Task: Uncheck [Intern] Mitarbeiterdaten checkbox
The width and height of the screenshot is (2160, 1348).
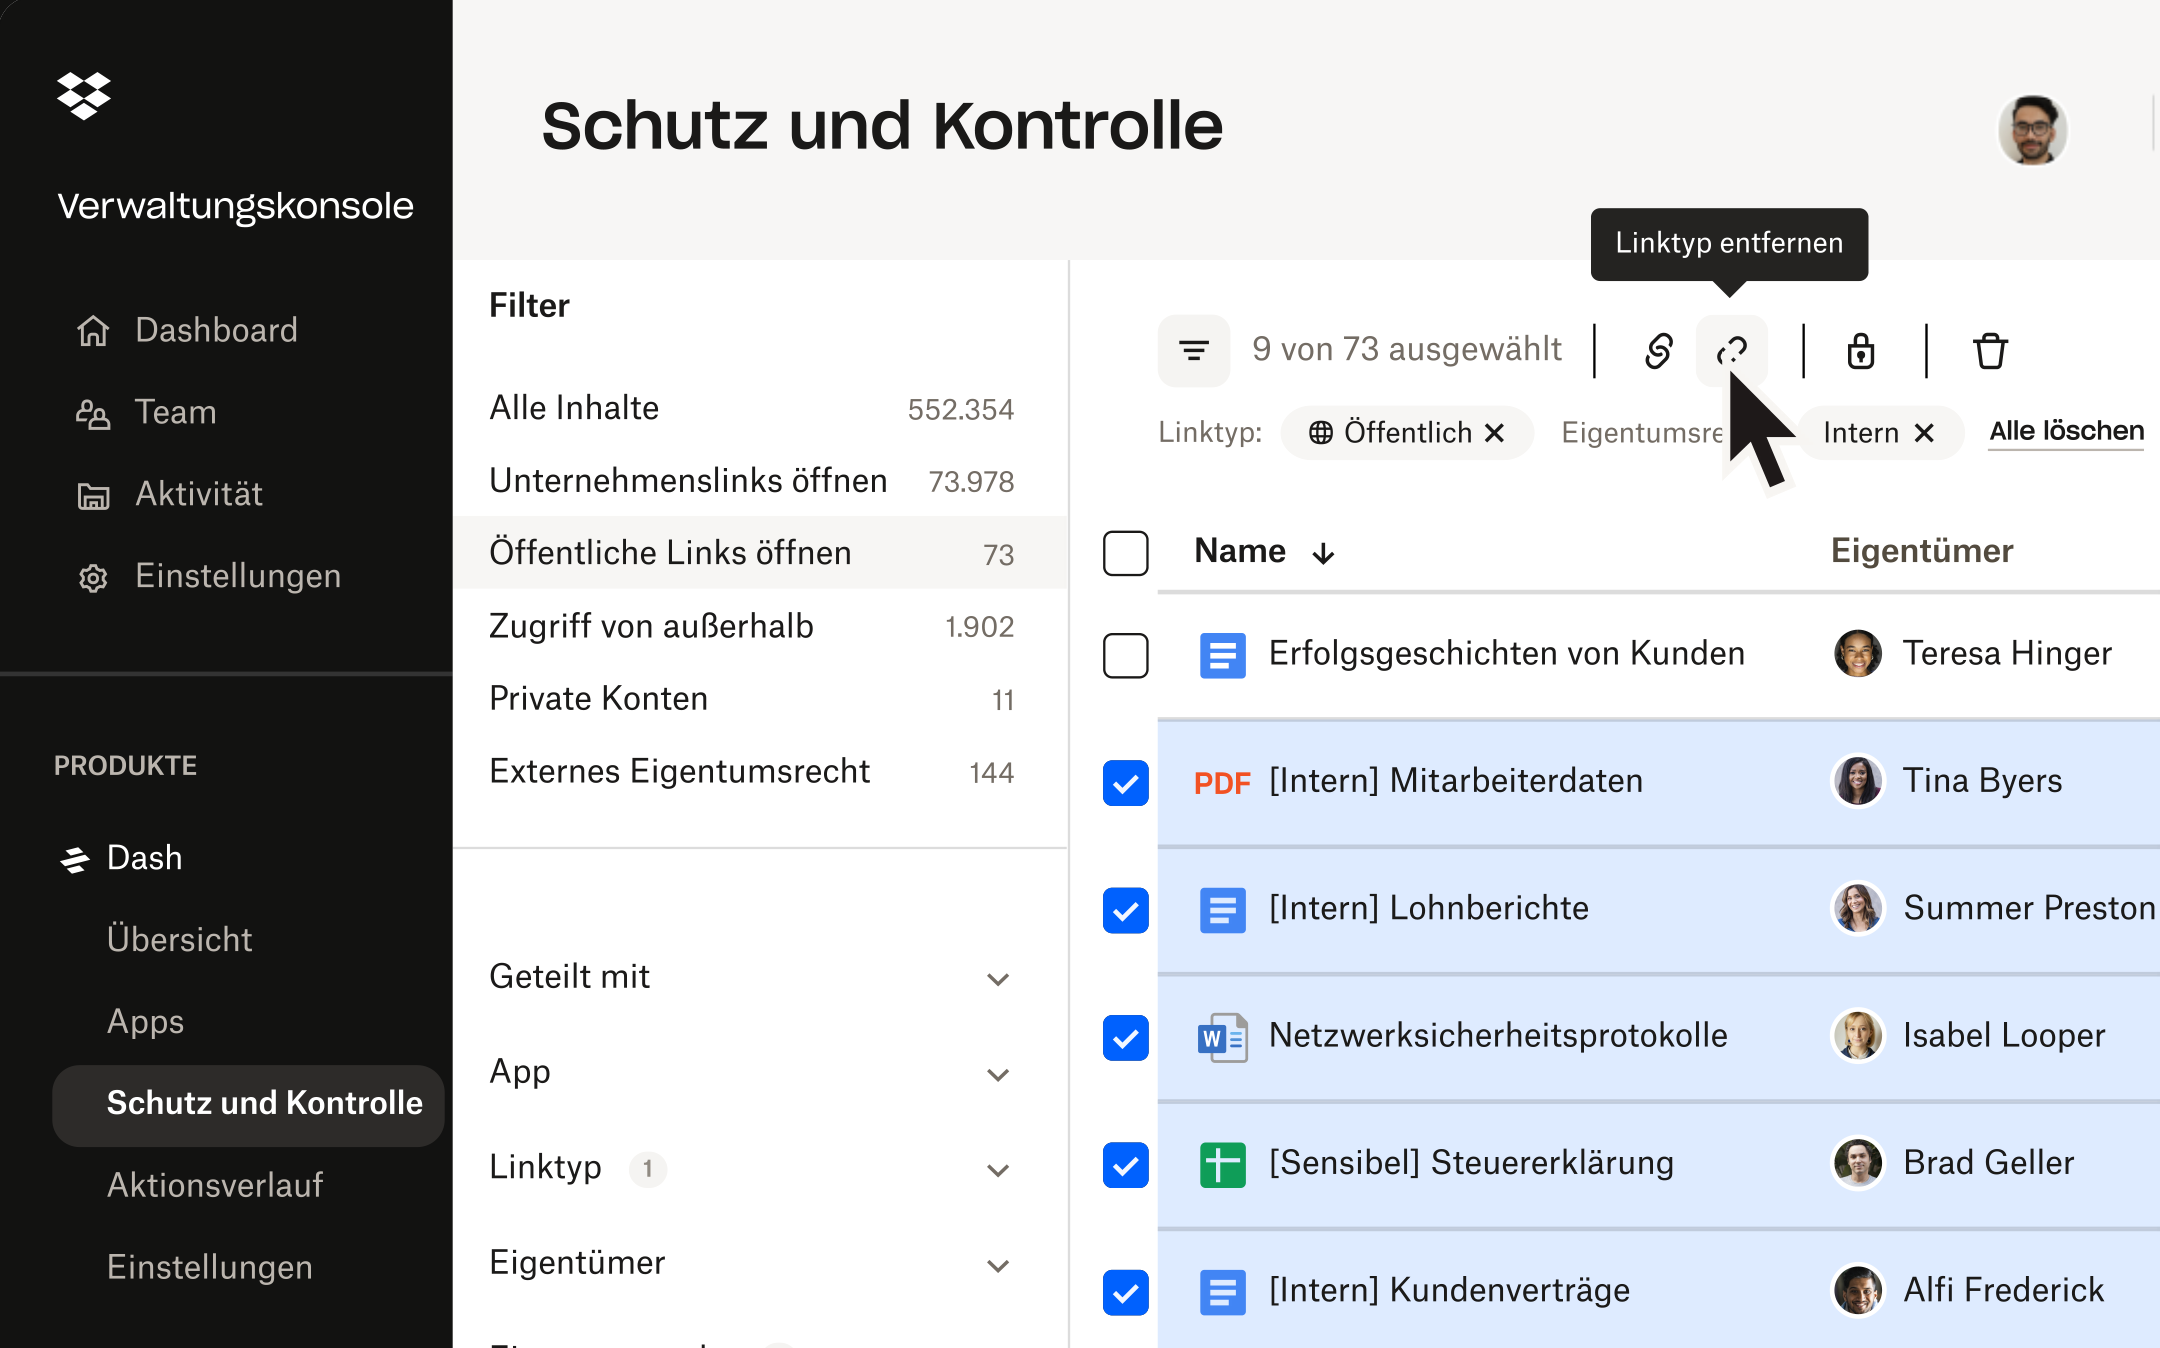Action: pyautogui.click(x=1125, y=782)
